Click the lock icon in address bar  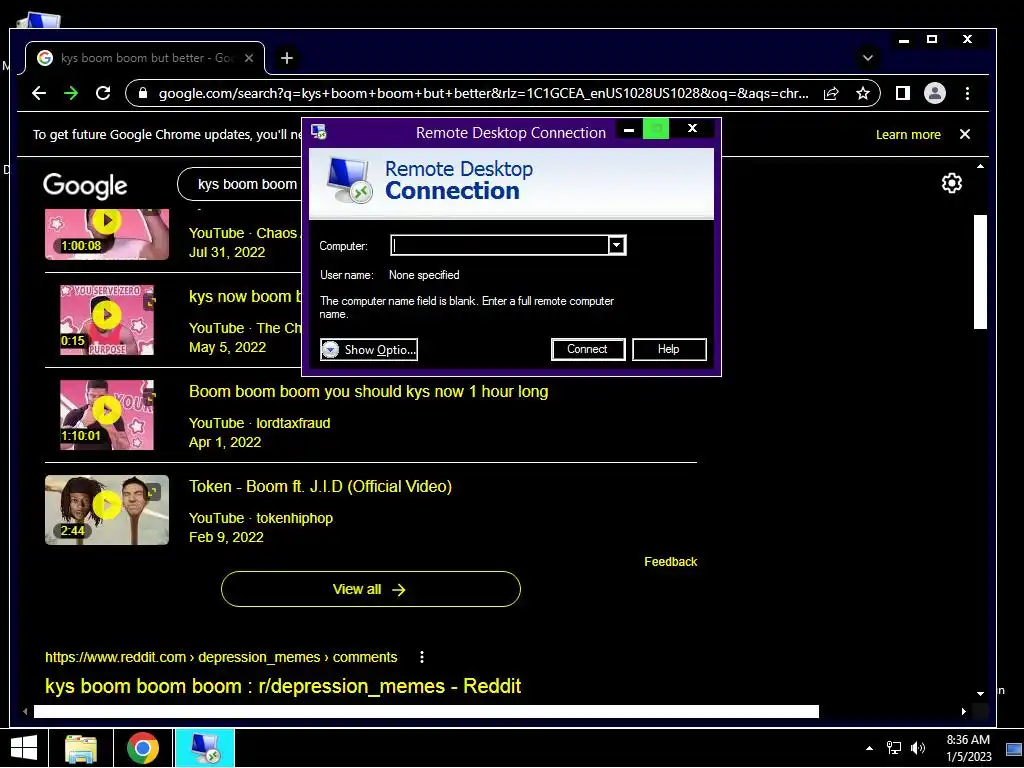143,93
